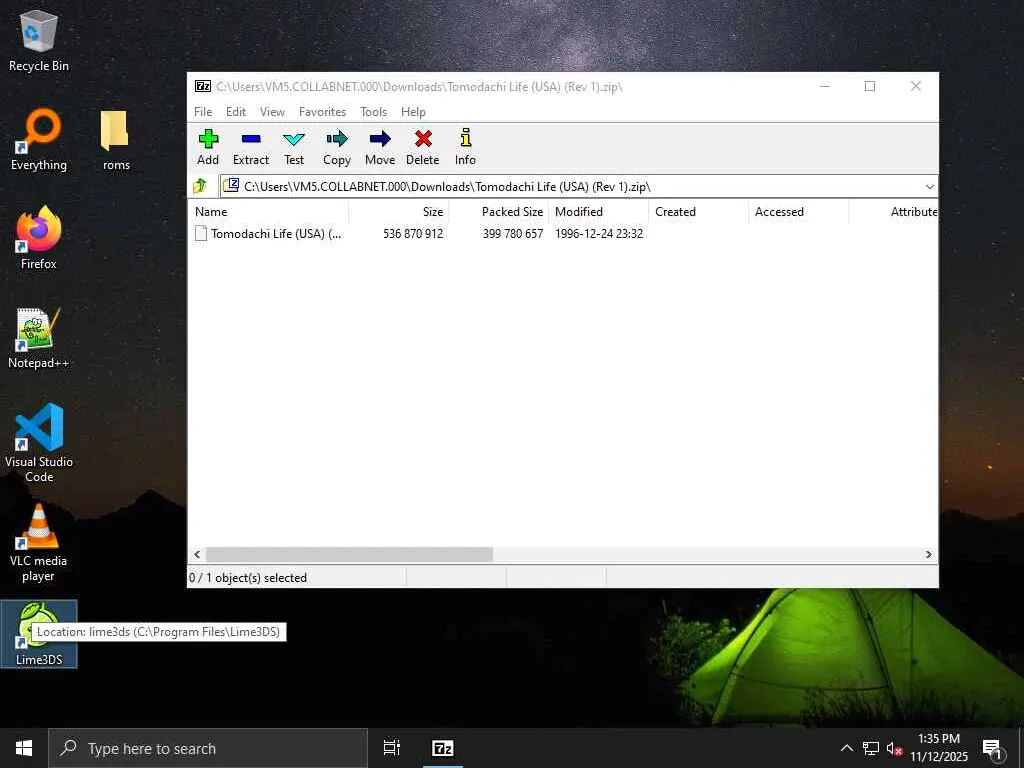The image size is (1024, 768).
Task: Open the Help menu
Action: pyautogui.click(x=413, y=112)
